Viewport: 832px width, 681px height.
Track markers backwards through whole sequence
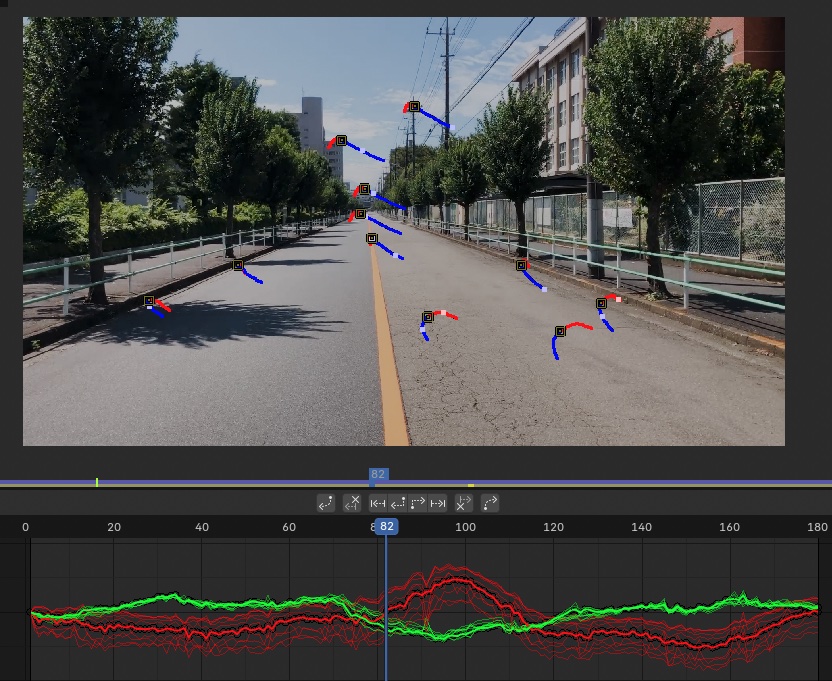point(378,503)
